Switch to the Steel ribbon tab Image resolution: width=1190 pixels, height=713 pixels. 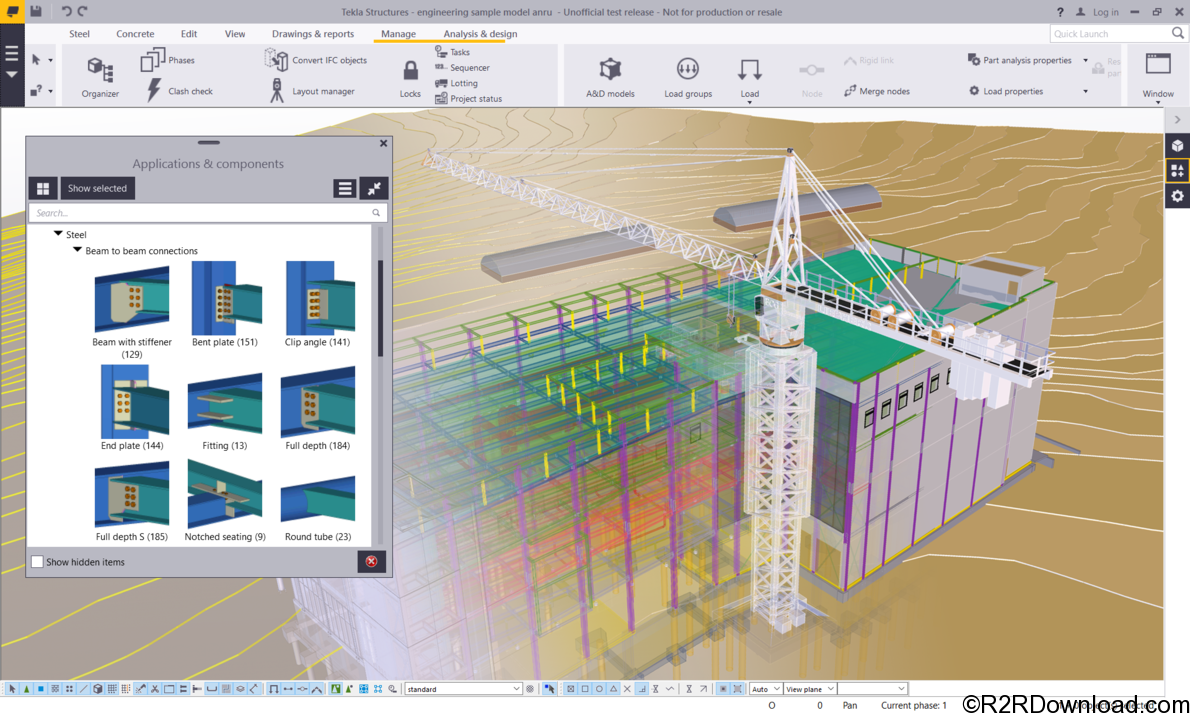(x=78, y=33)
